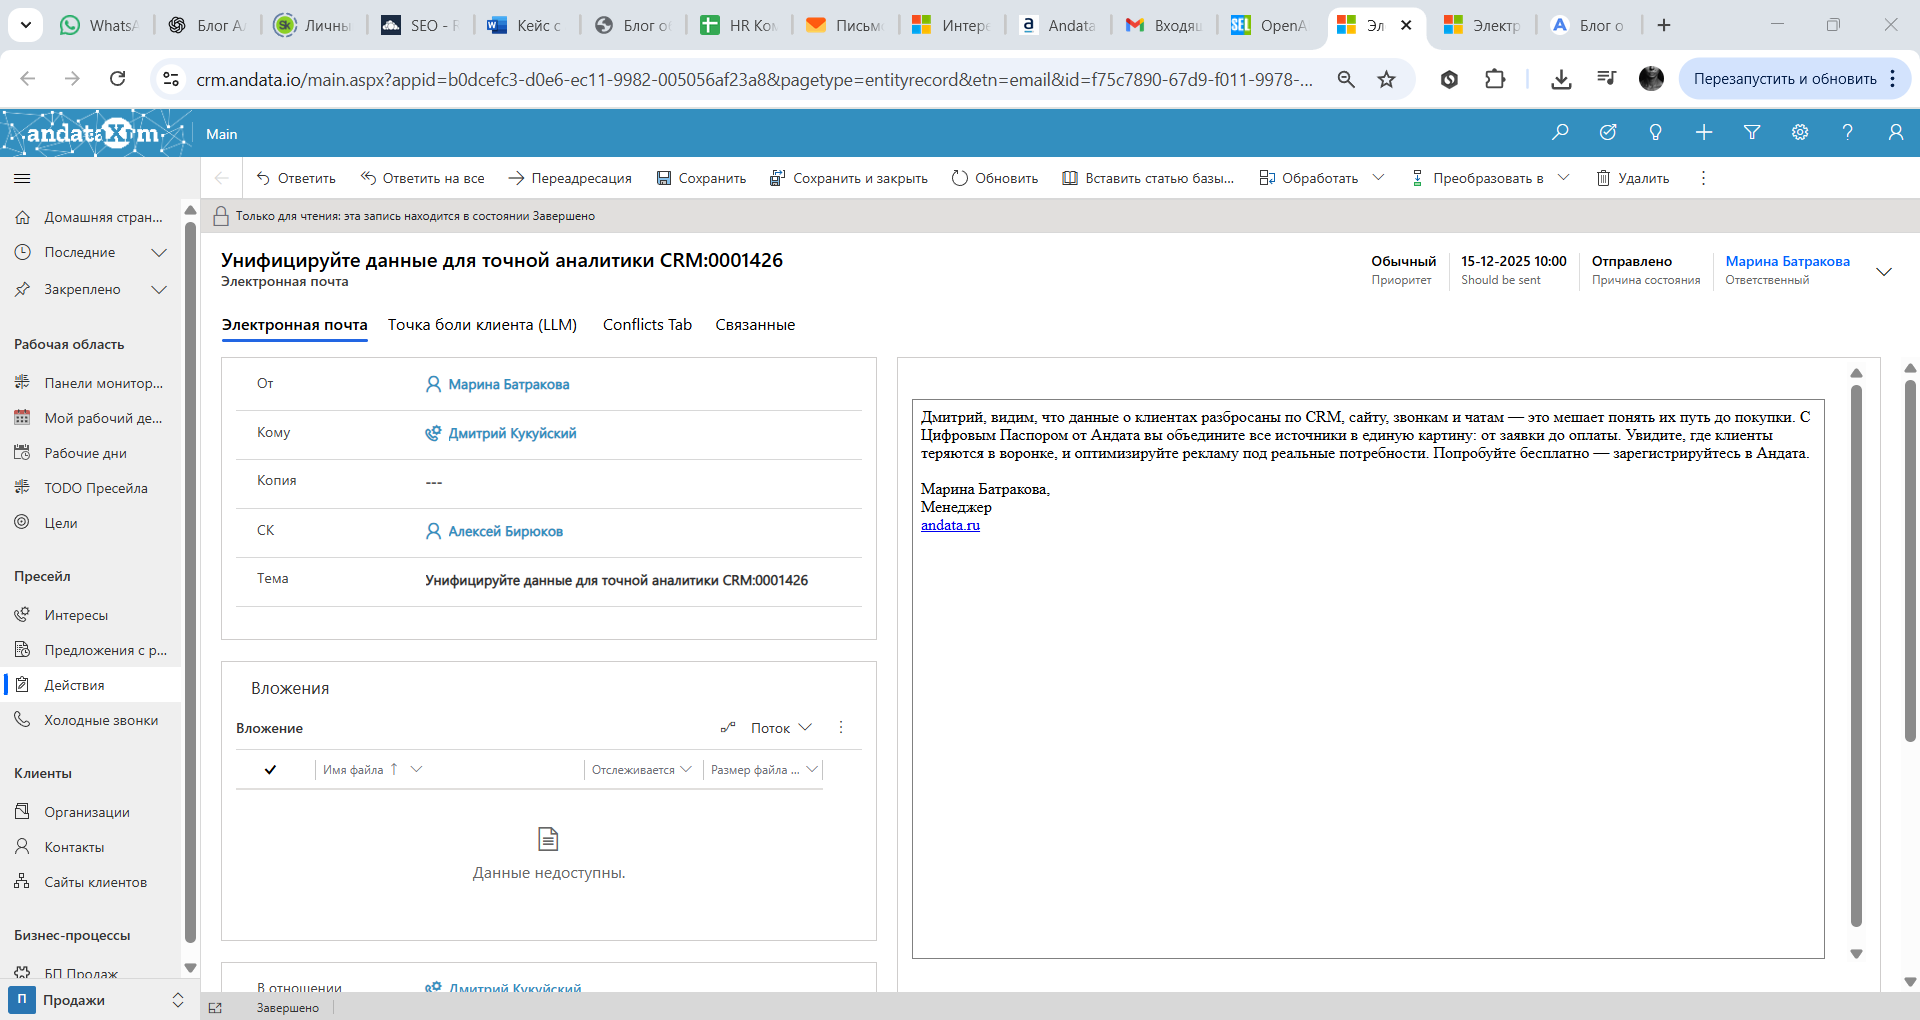
Task: Click the Ответить reply button
Action: pos(296,178)
